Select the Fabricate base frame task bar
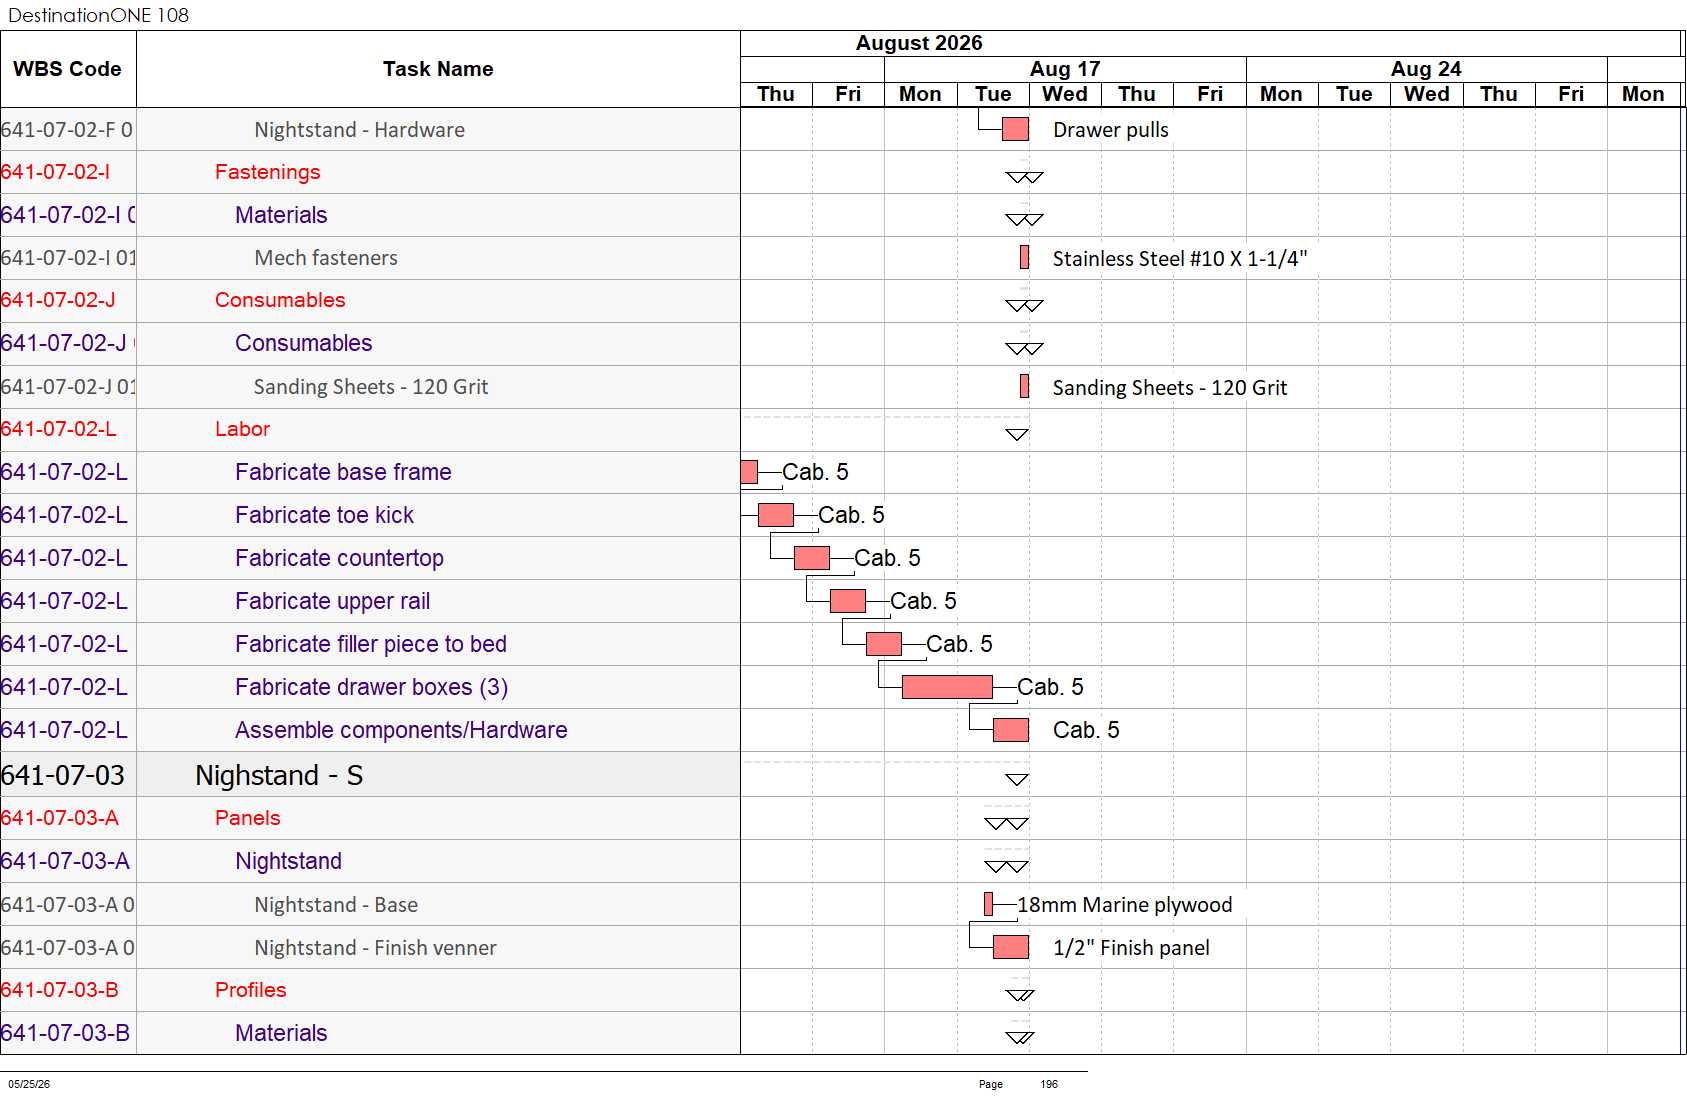 (749, 472)
